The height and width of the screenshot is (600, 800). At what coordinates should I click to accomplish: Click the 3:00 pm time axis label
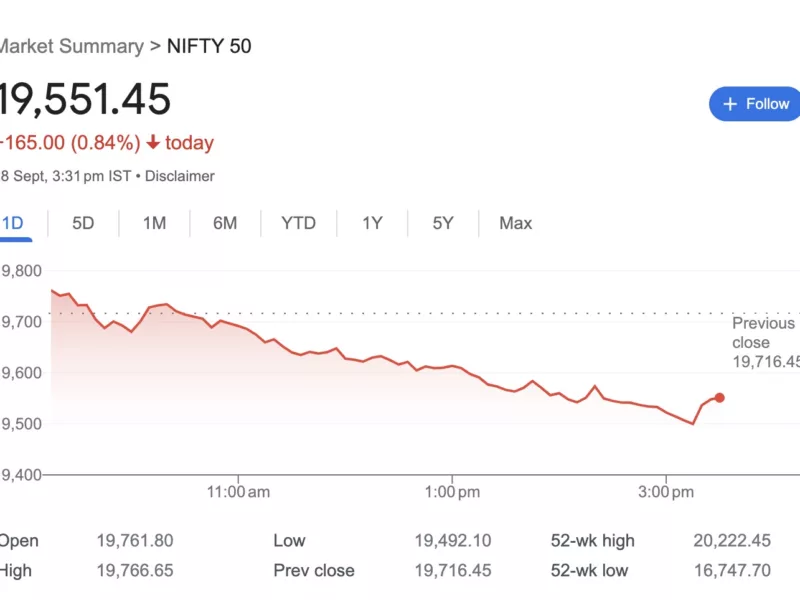click(667, 492)
